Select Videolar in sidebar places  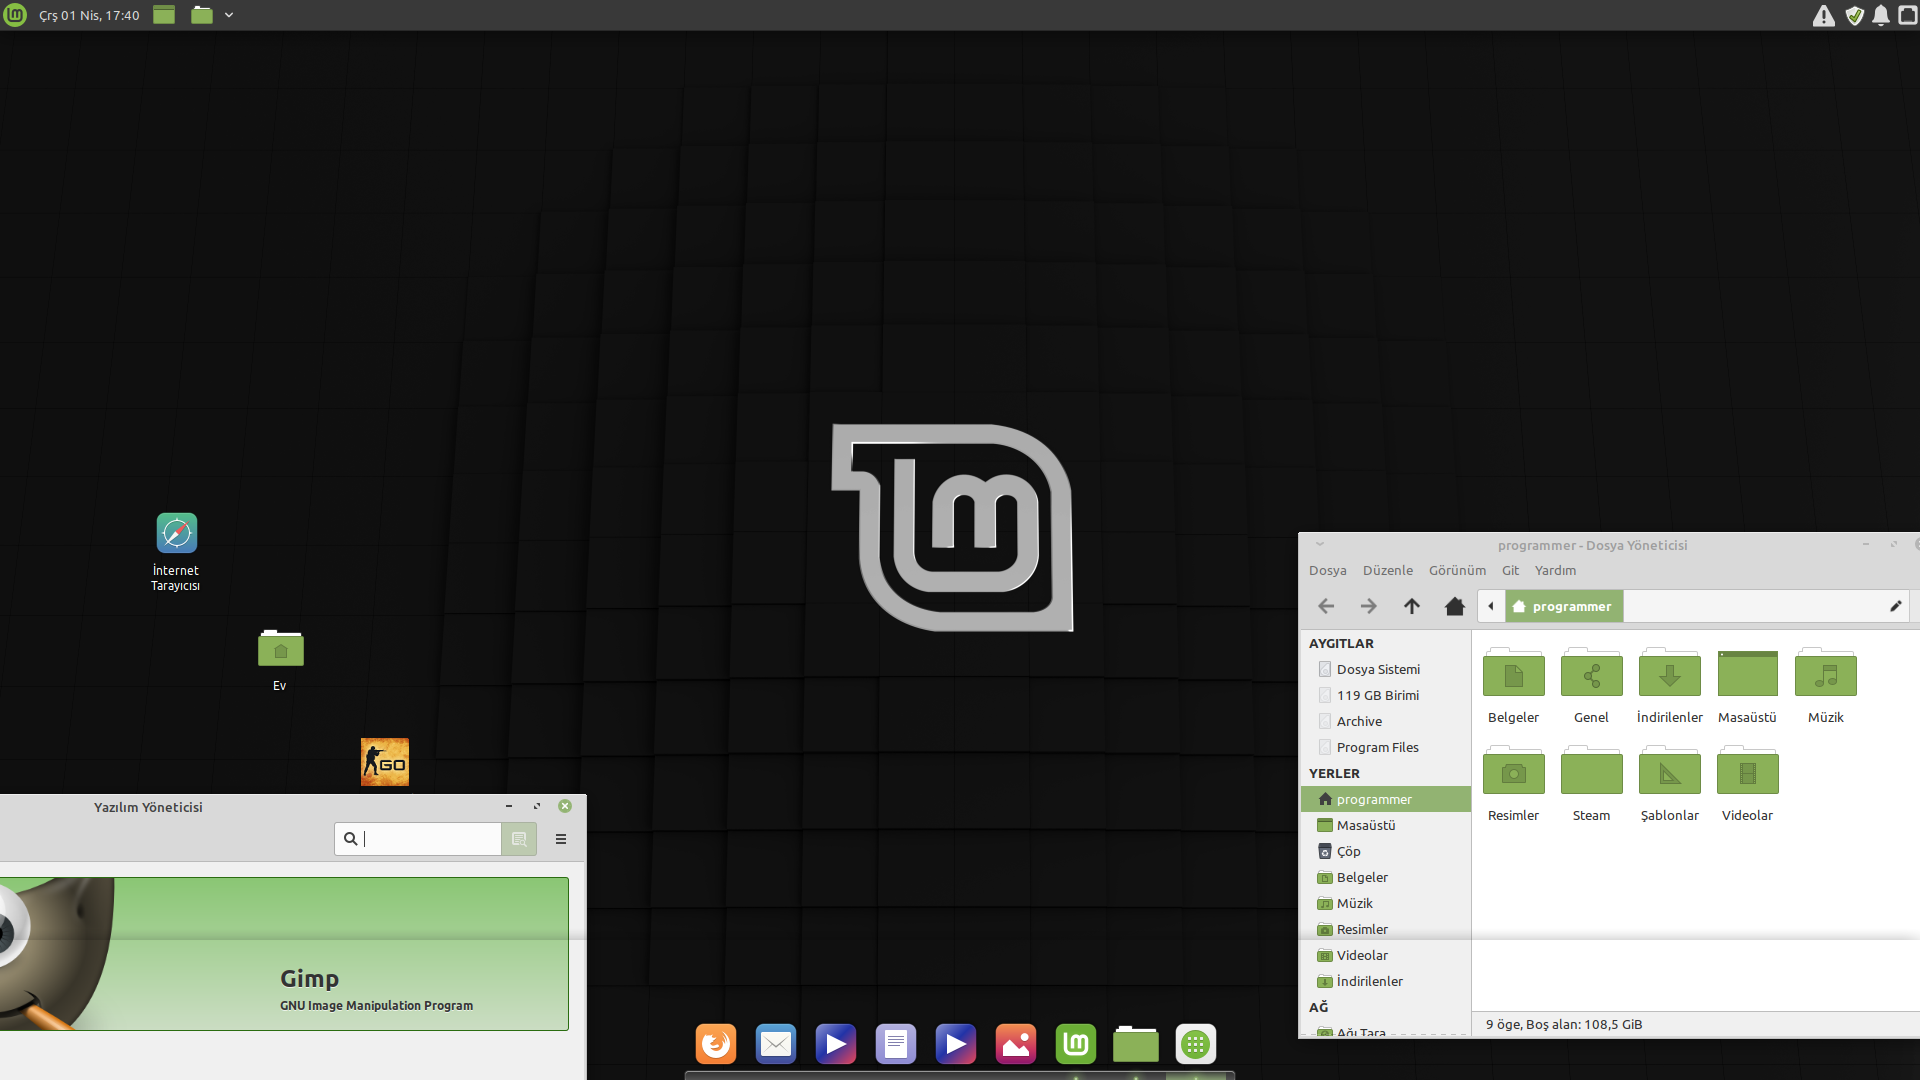(x=1386, y=956)
